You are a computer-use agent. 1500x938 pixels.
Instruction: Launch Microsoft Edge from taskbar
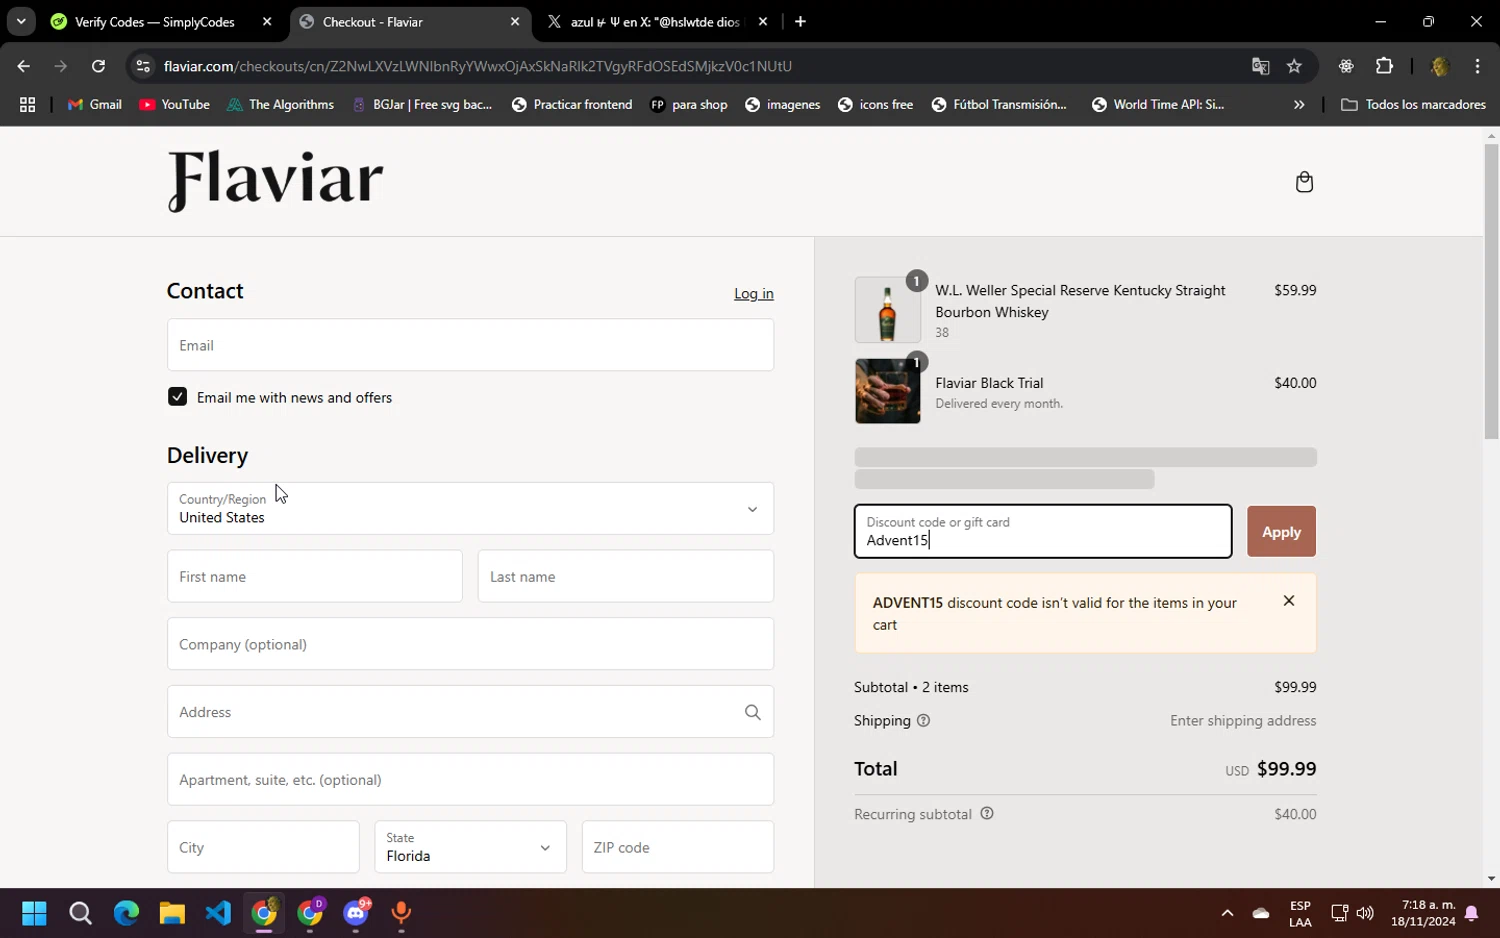point(126,913)
